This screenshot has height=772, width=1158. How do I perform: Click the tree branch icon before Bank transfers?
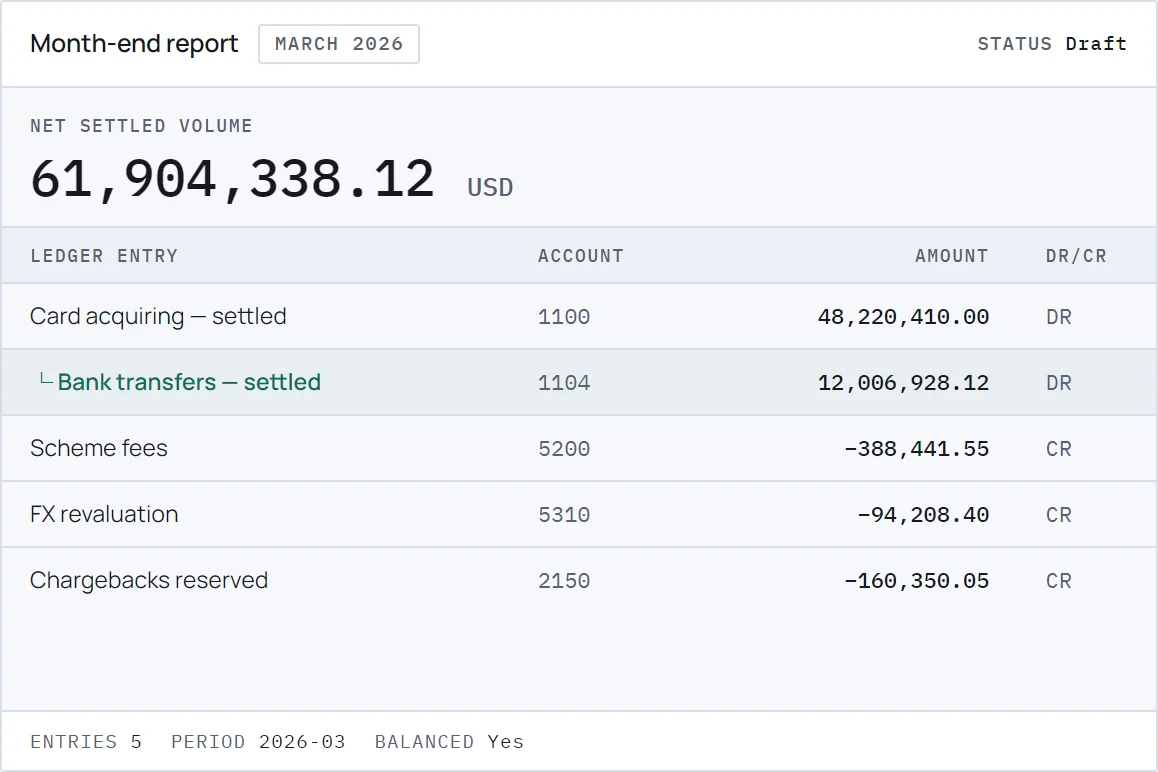(46, 380)
